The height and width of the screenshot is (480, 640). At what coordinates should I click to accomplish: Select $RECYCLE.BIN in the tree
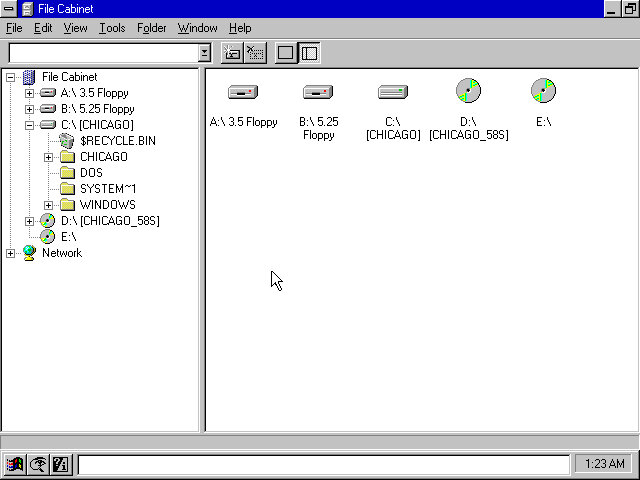(117, 141)
